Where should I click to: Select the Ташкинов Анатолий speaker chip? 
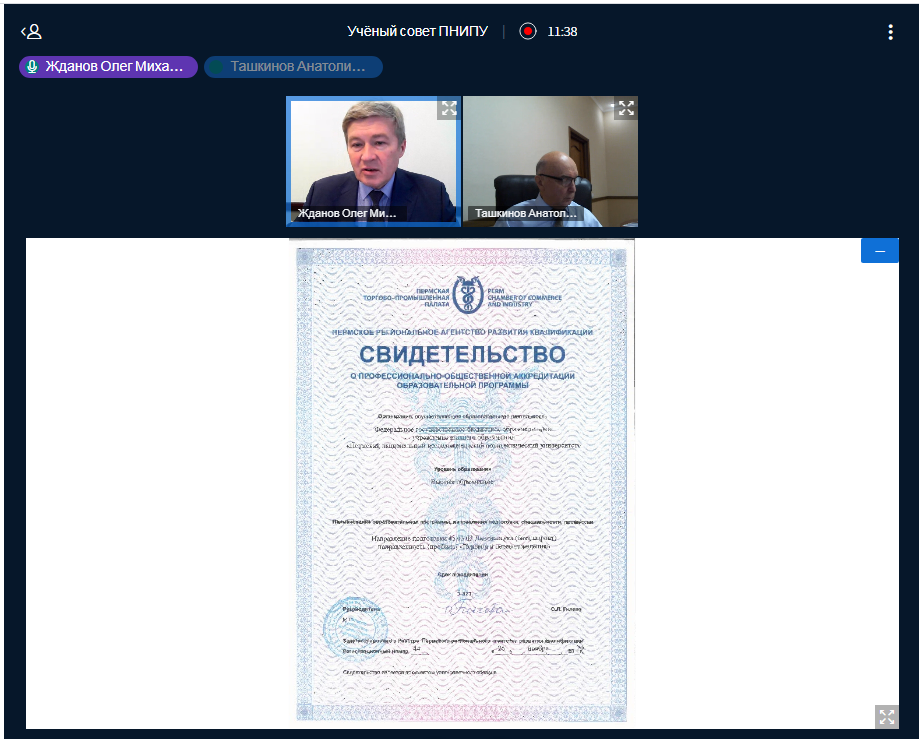point(293,67)
